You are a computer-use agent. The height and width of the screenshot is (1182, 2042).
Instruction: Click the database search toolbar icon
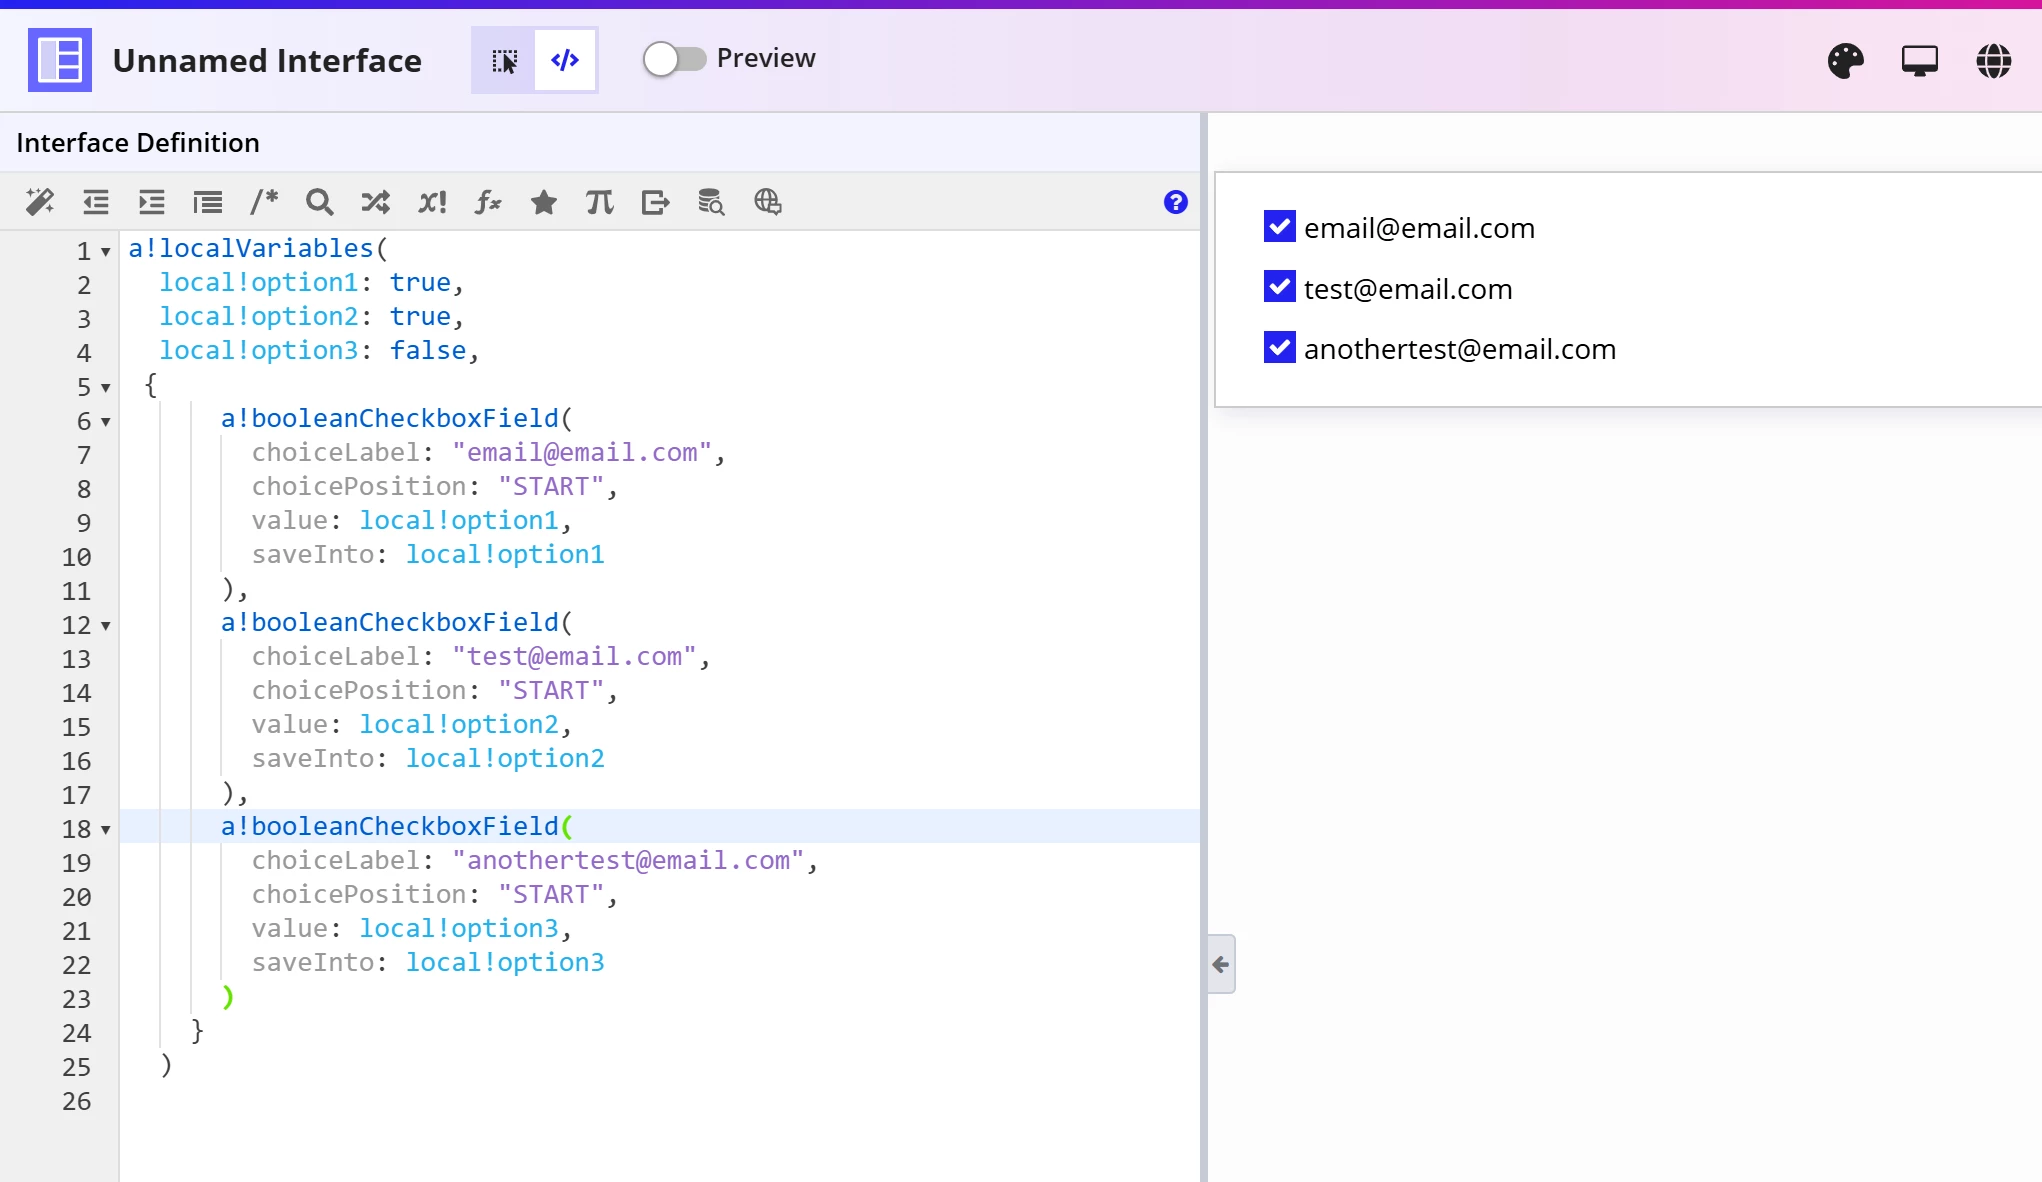coord(712,202)
